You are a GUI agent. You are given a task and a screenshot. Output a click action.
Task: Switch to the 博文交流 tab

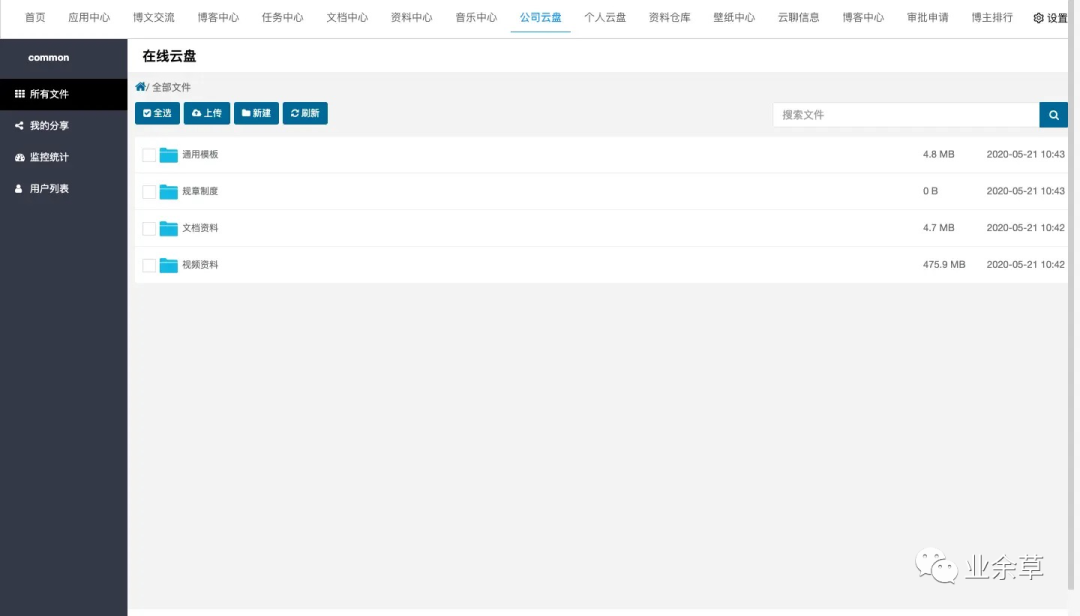point(154,17)
